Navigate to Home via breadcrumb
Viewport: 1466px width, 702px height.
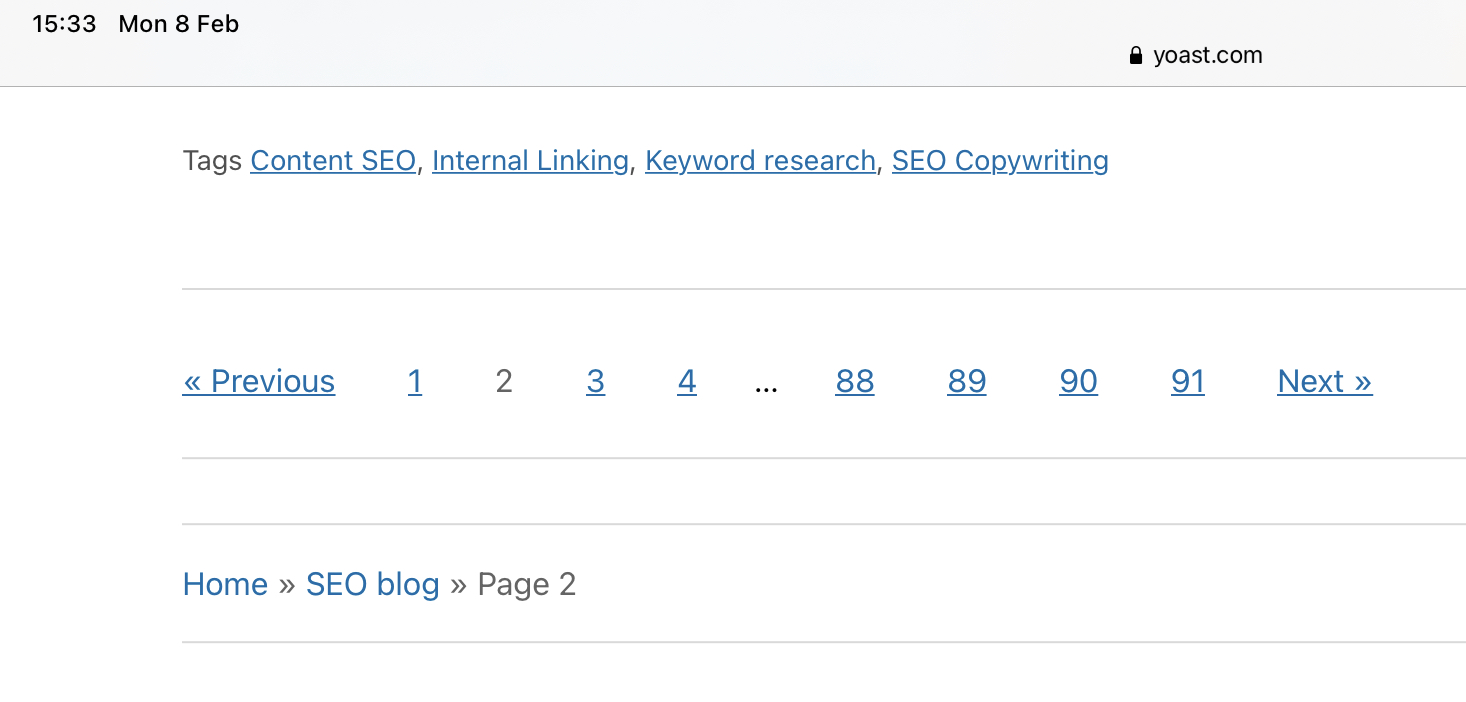click(225, 584)
